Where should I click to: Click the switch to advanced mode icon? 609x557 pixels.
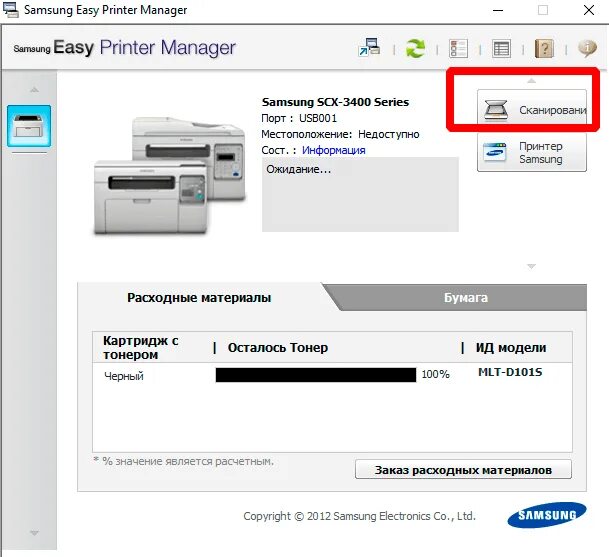[x=369, y=48]
